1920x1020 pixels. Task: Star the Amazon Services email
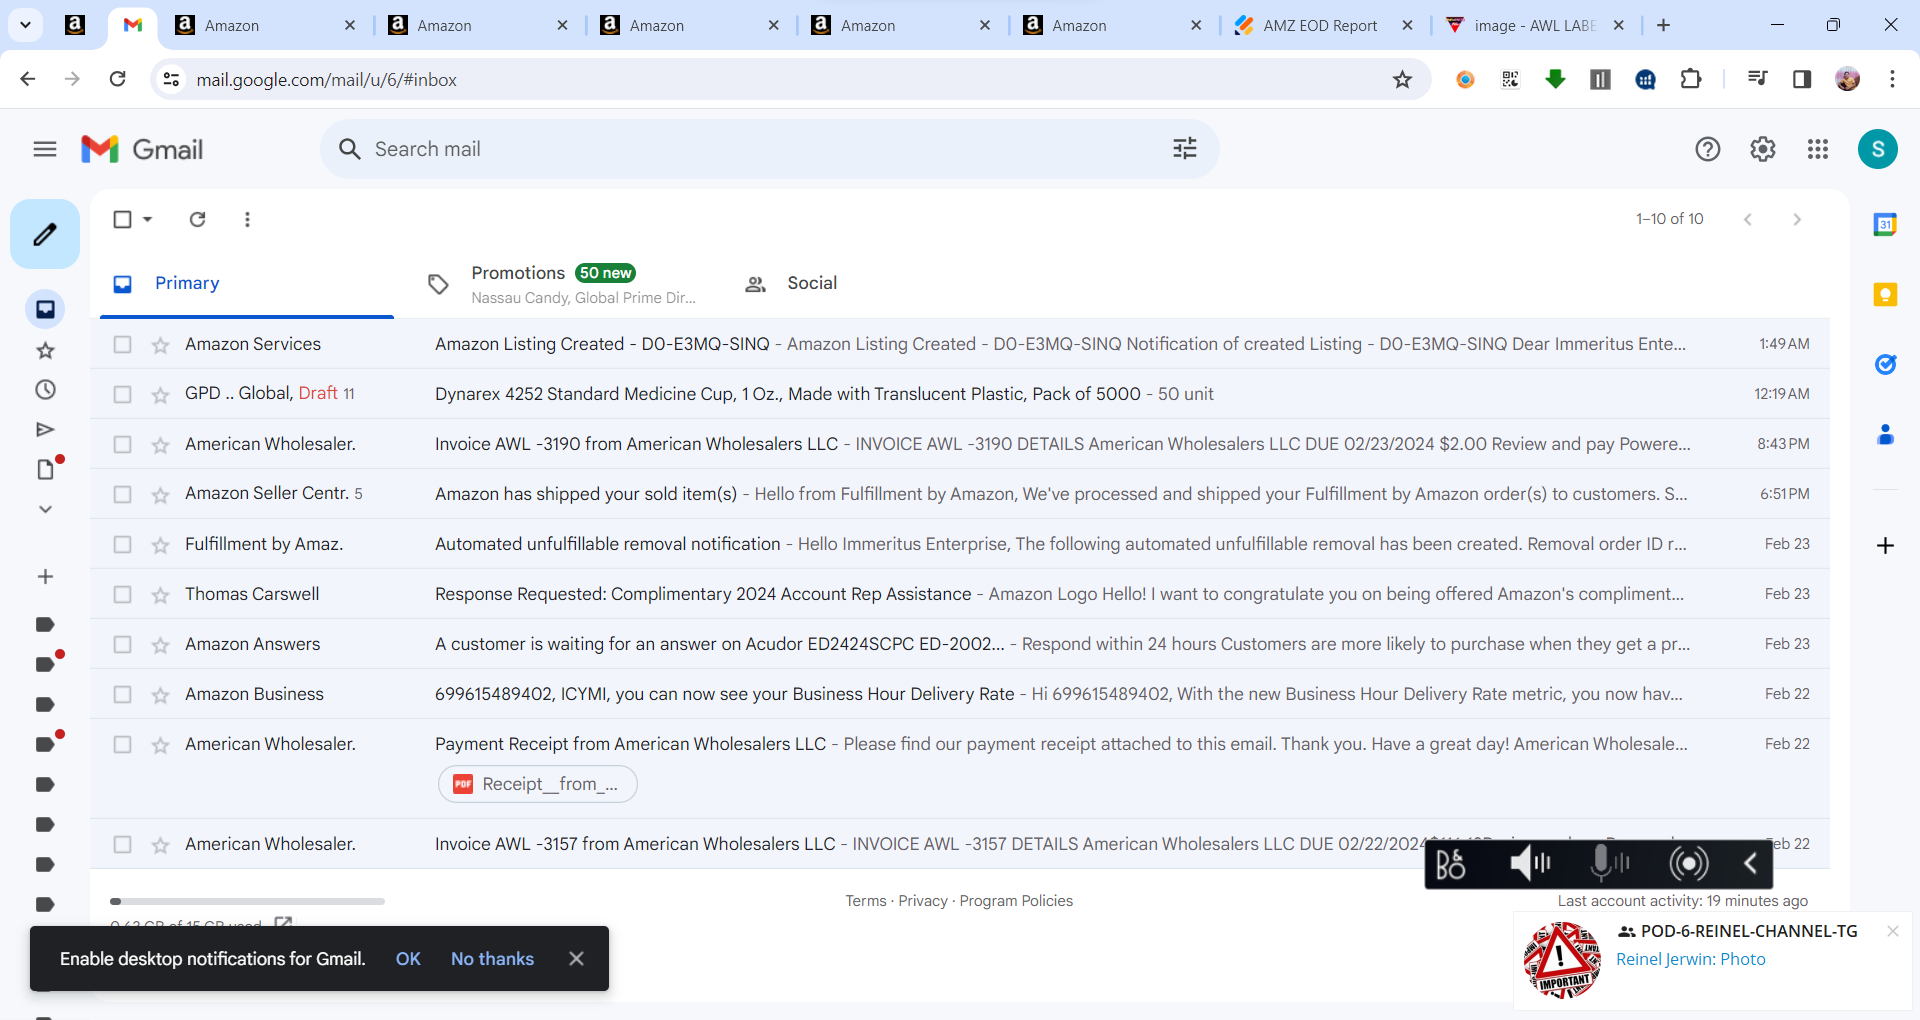[160, 345]
